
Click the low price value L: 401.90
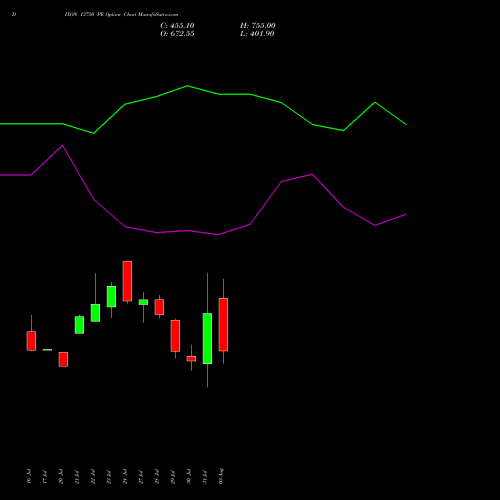pyautogui.click(x=257, y=34)
